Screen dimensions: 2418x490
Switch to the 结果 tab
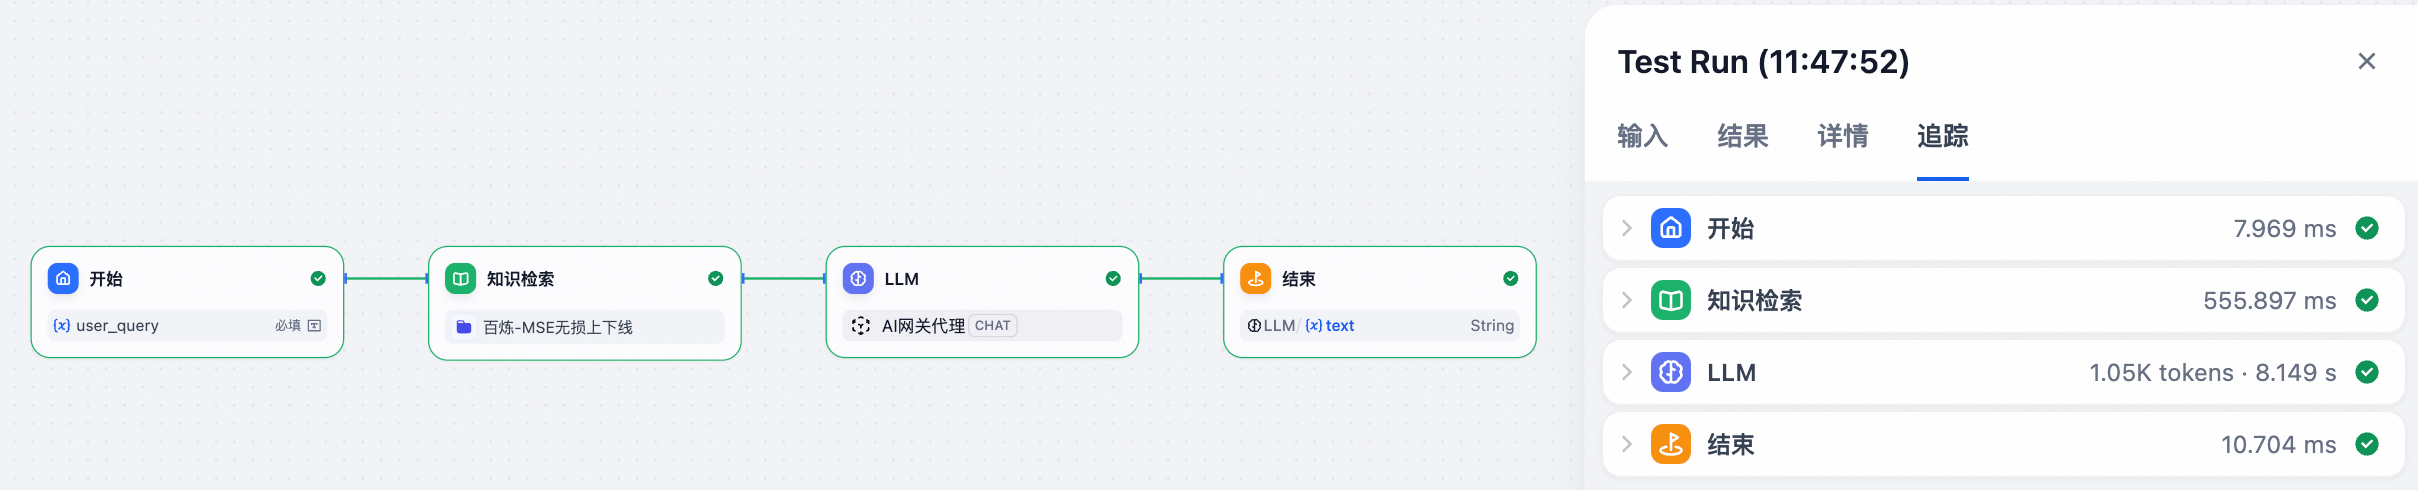click(x=1742, y=136)
